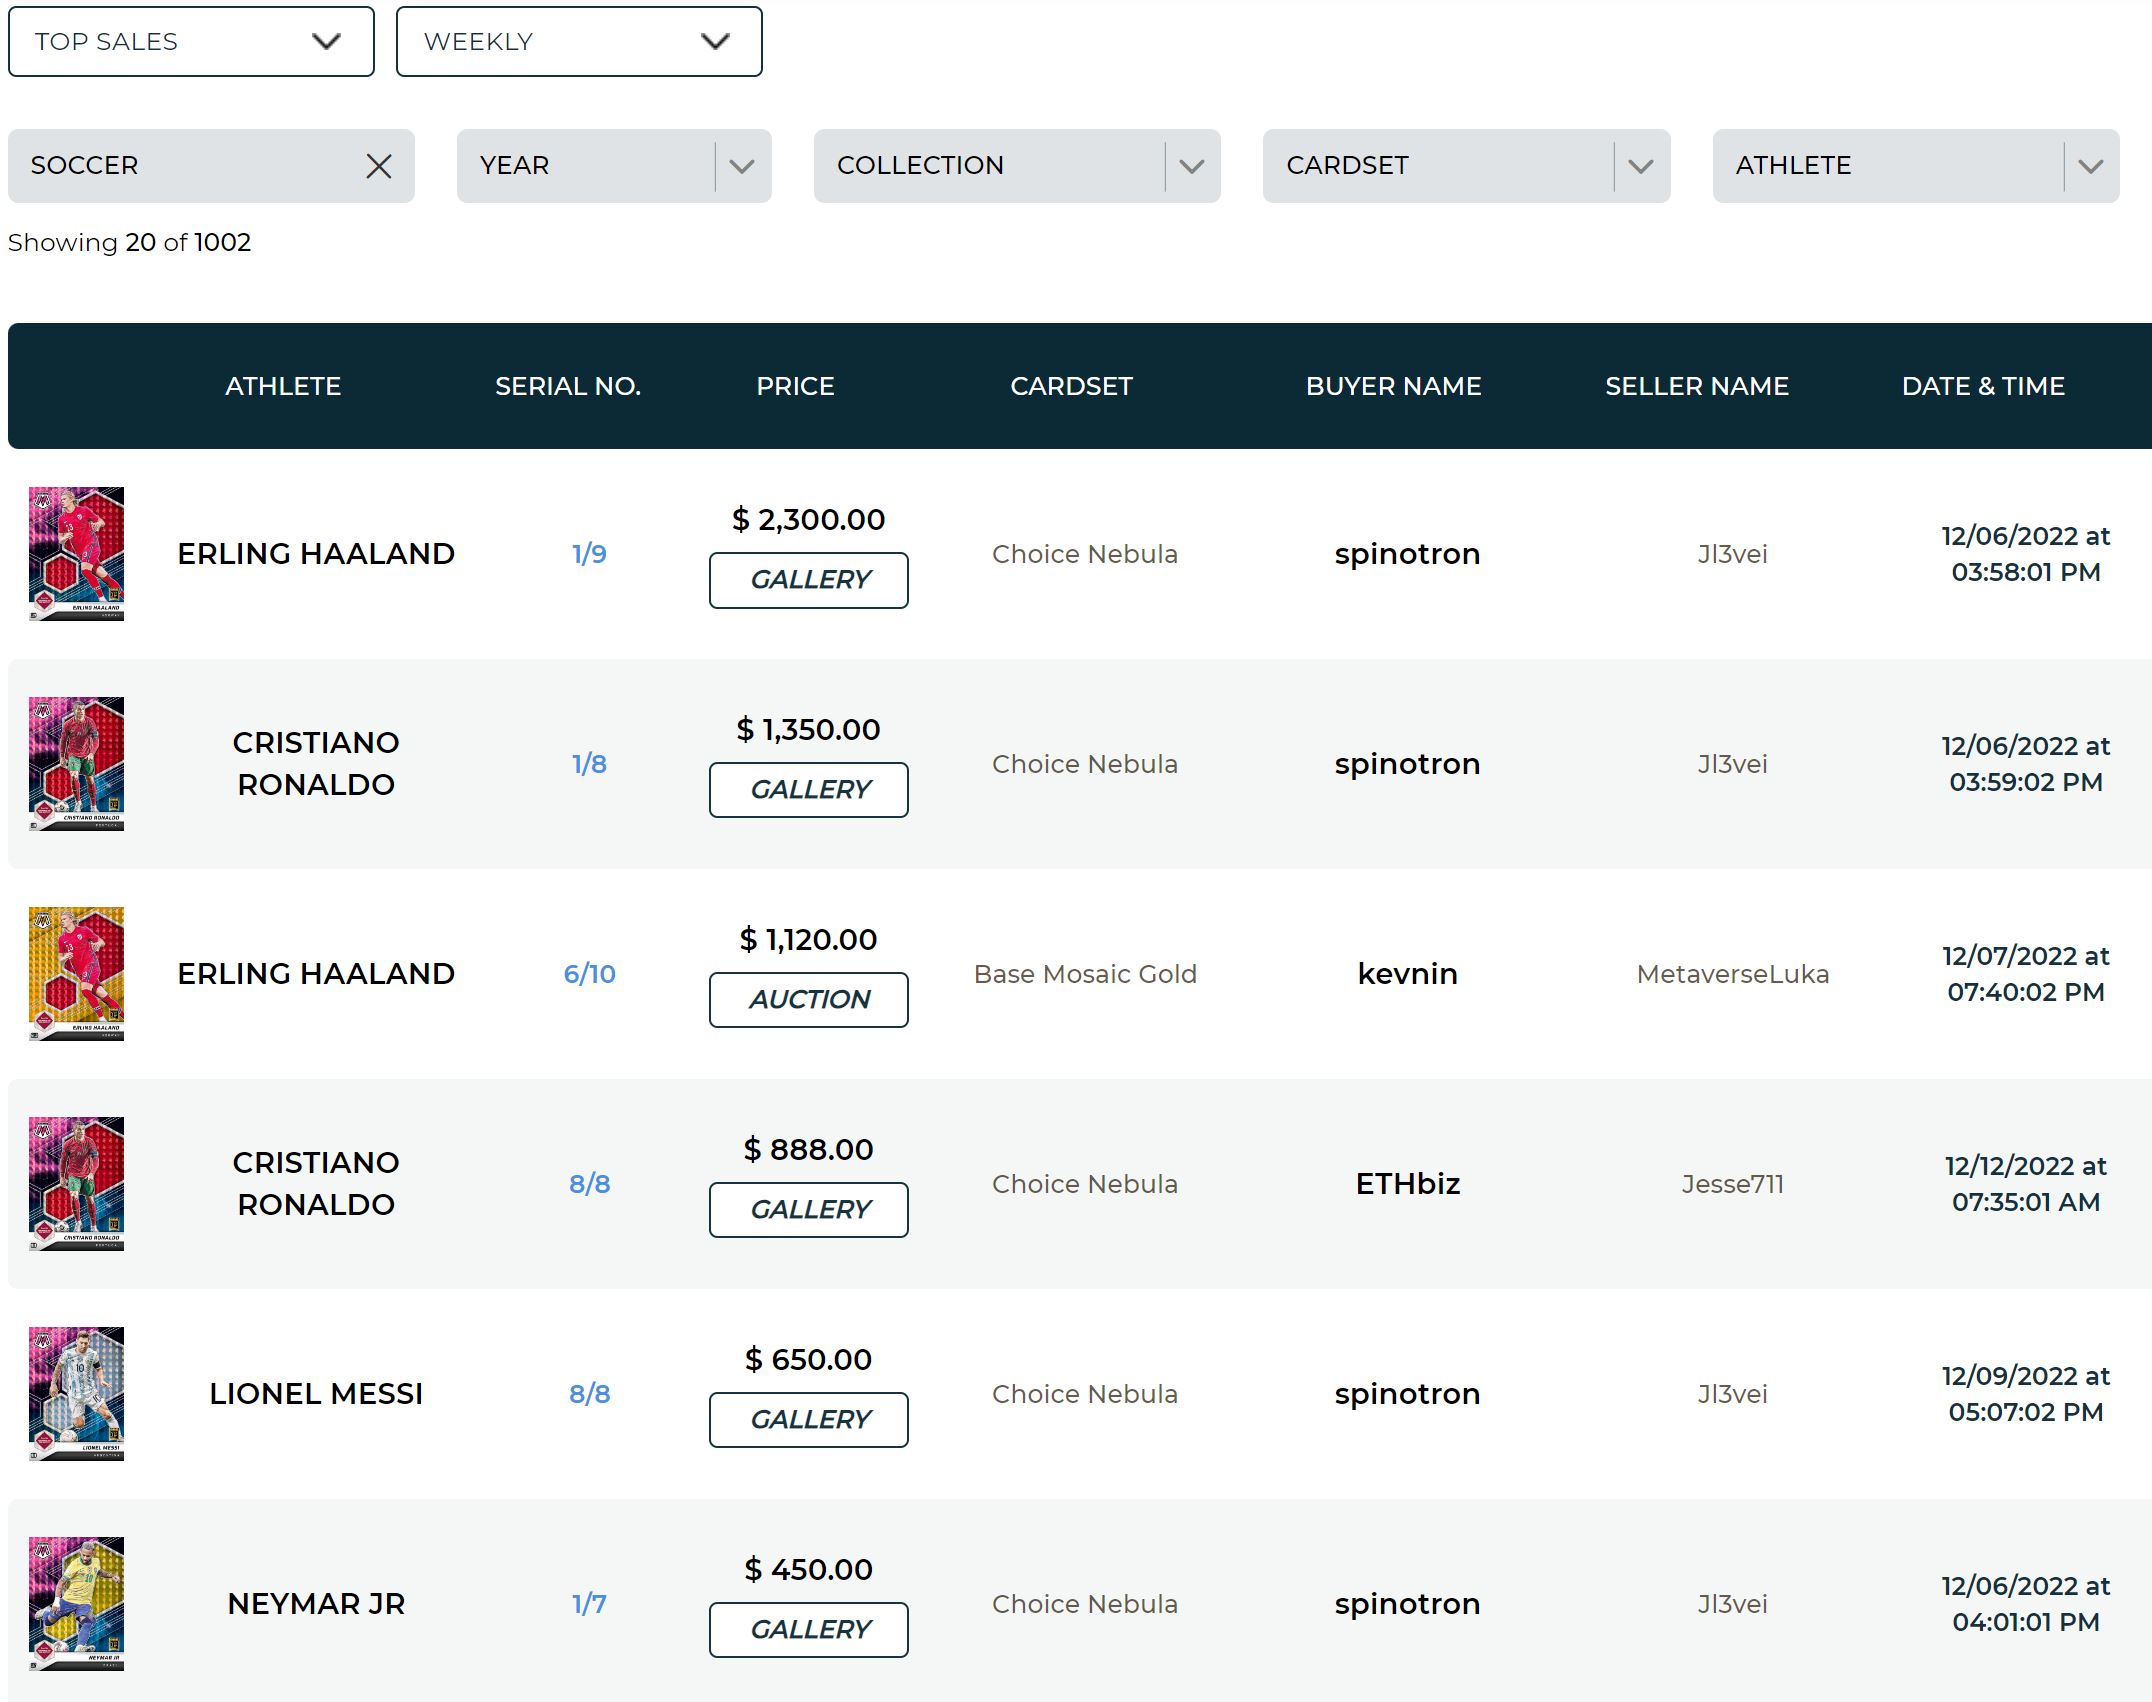Expand the ATHLETE filter chevron

(x=2090, y=166)
